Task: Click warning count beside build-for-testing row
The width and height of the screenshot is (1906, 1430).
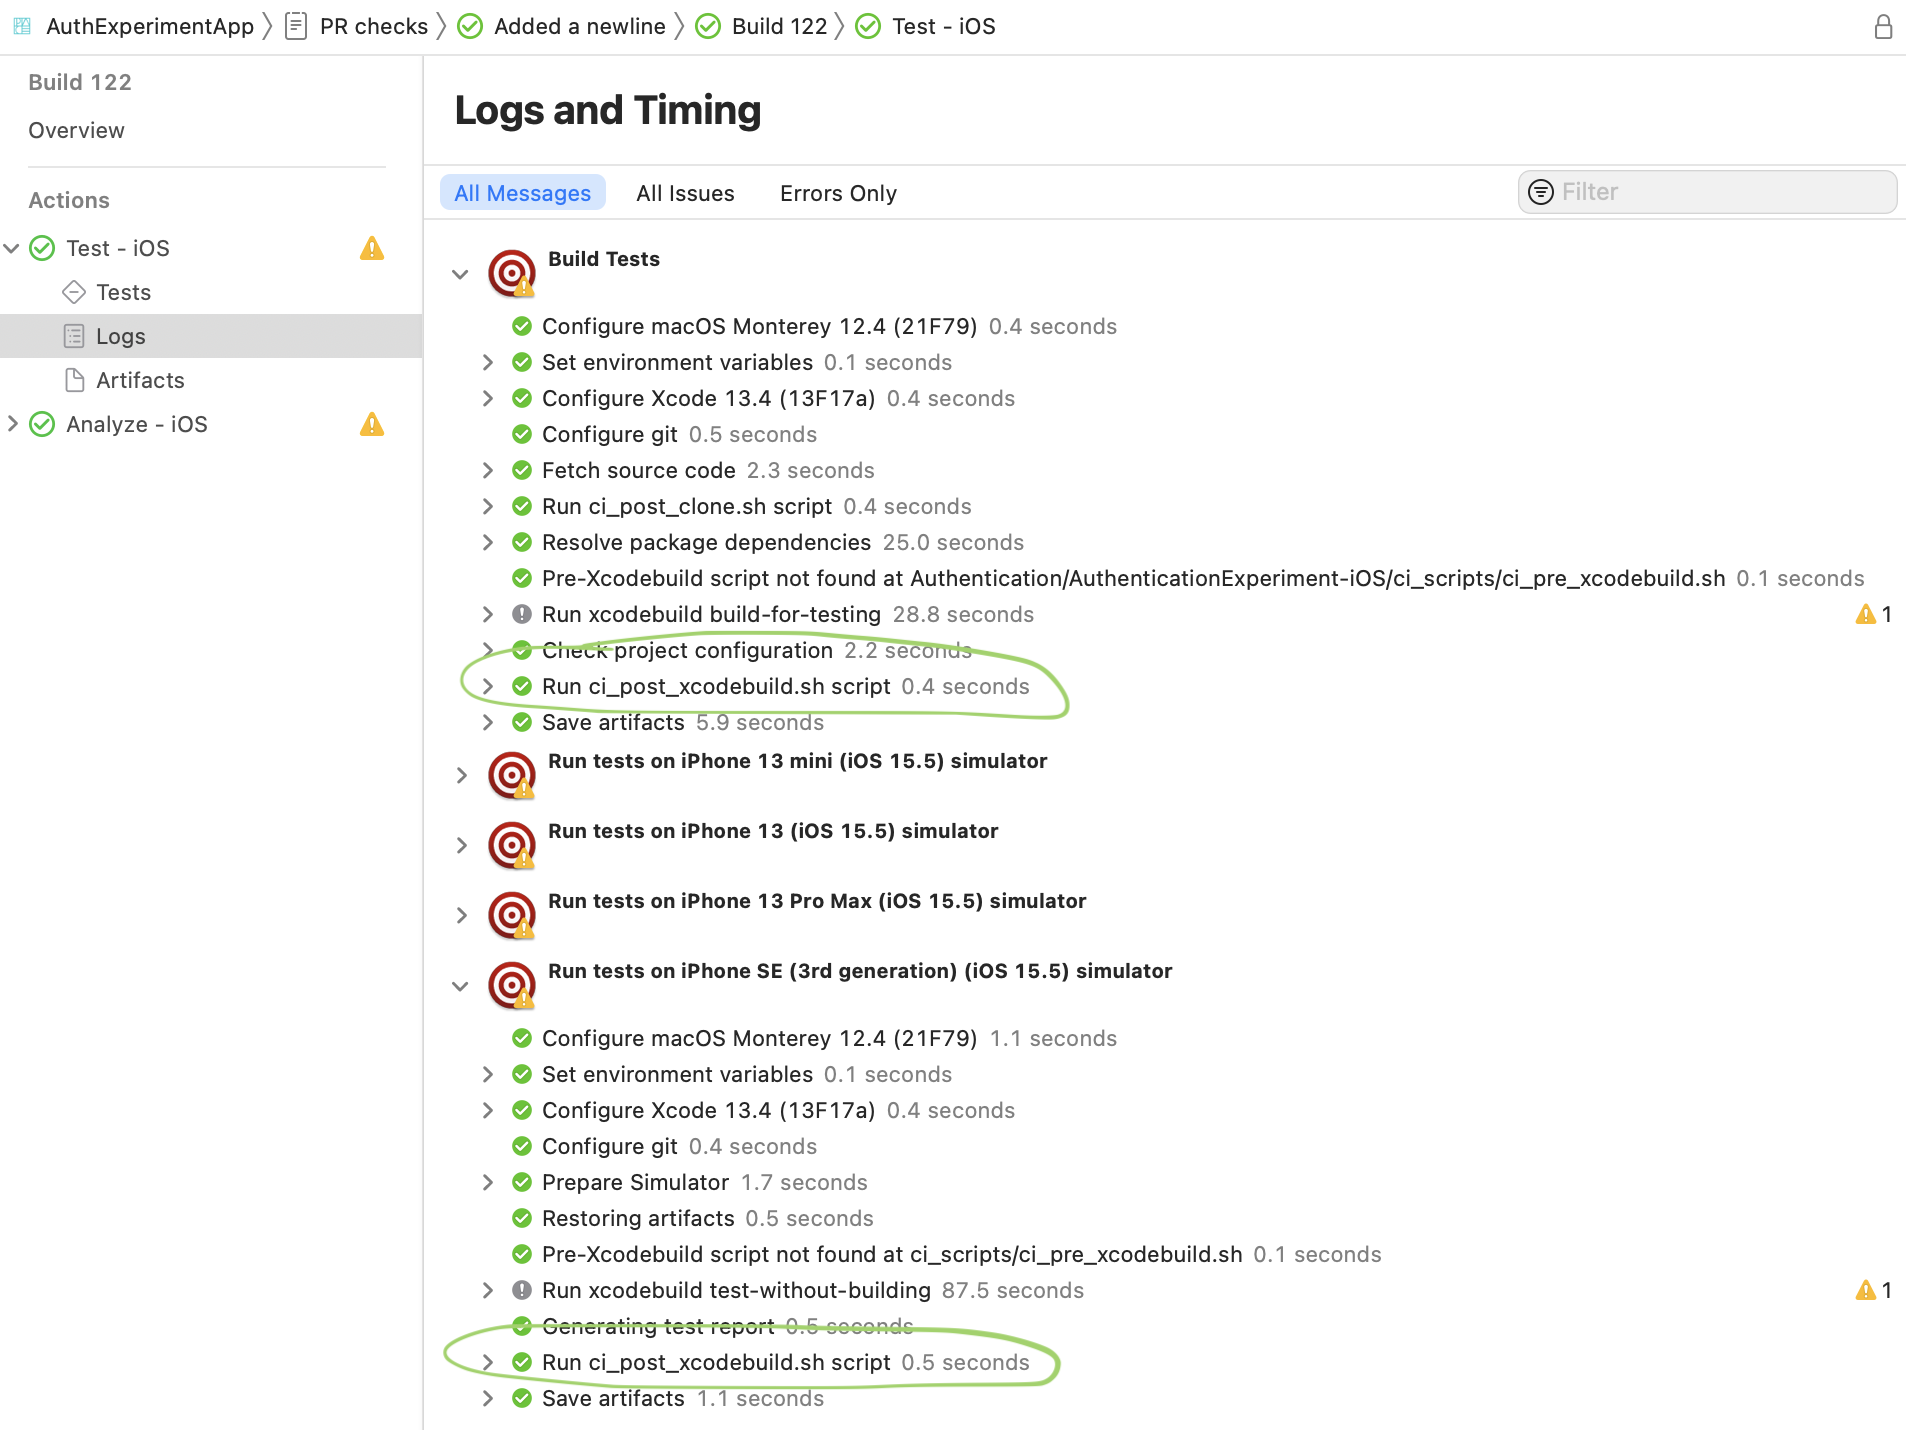Action: coord(1874,614)
